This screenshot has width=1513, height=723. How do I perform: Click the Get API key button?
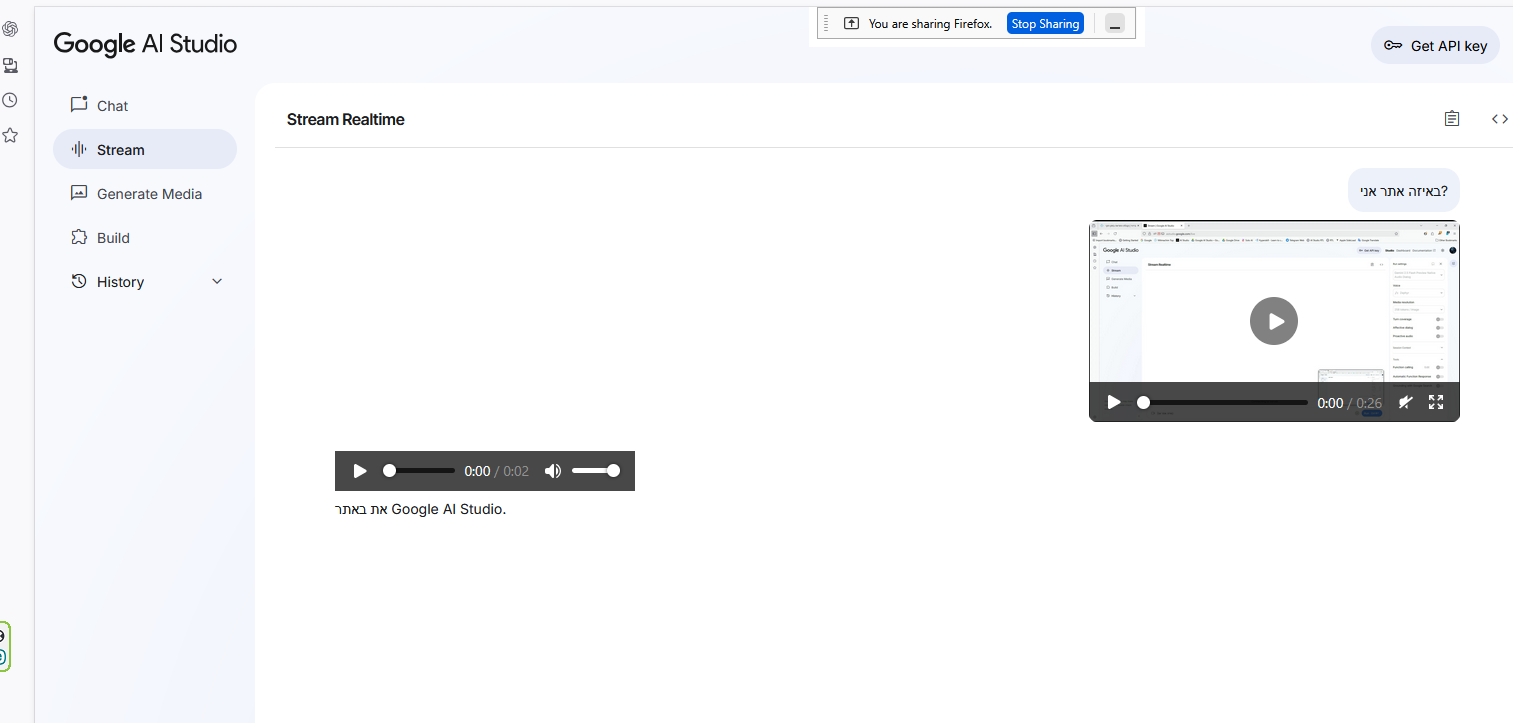click(x=1435, y=45)
